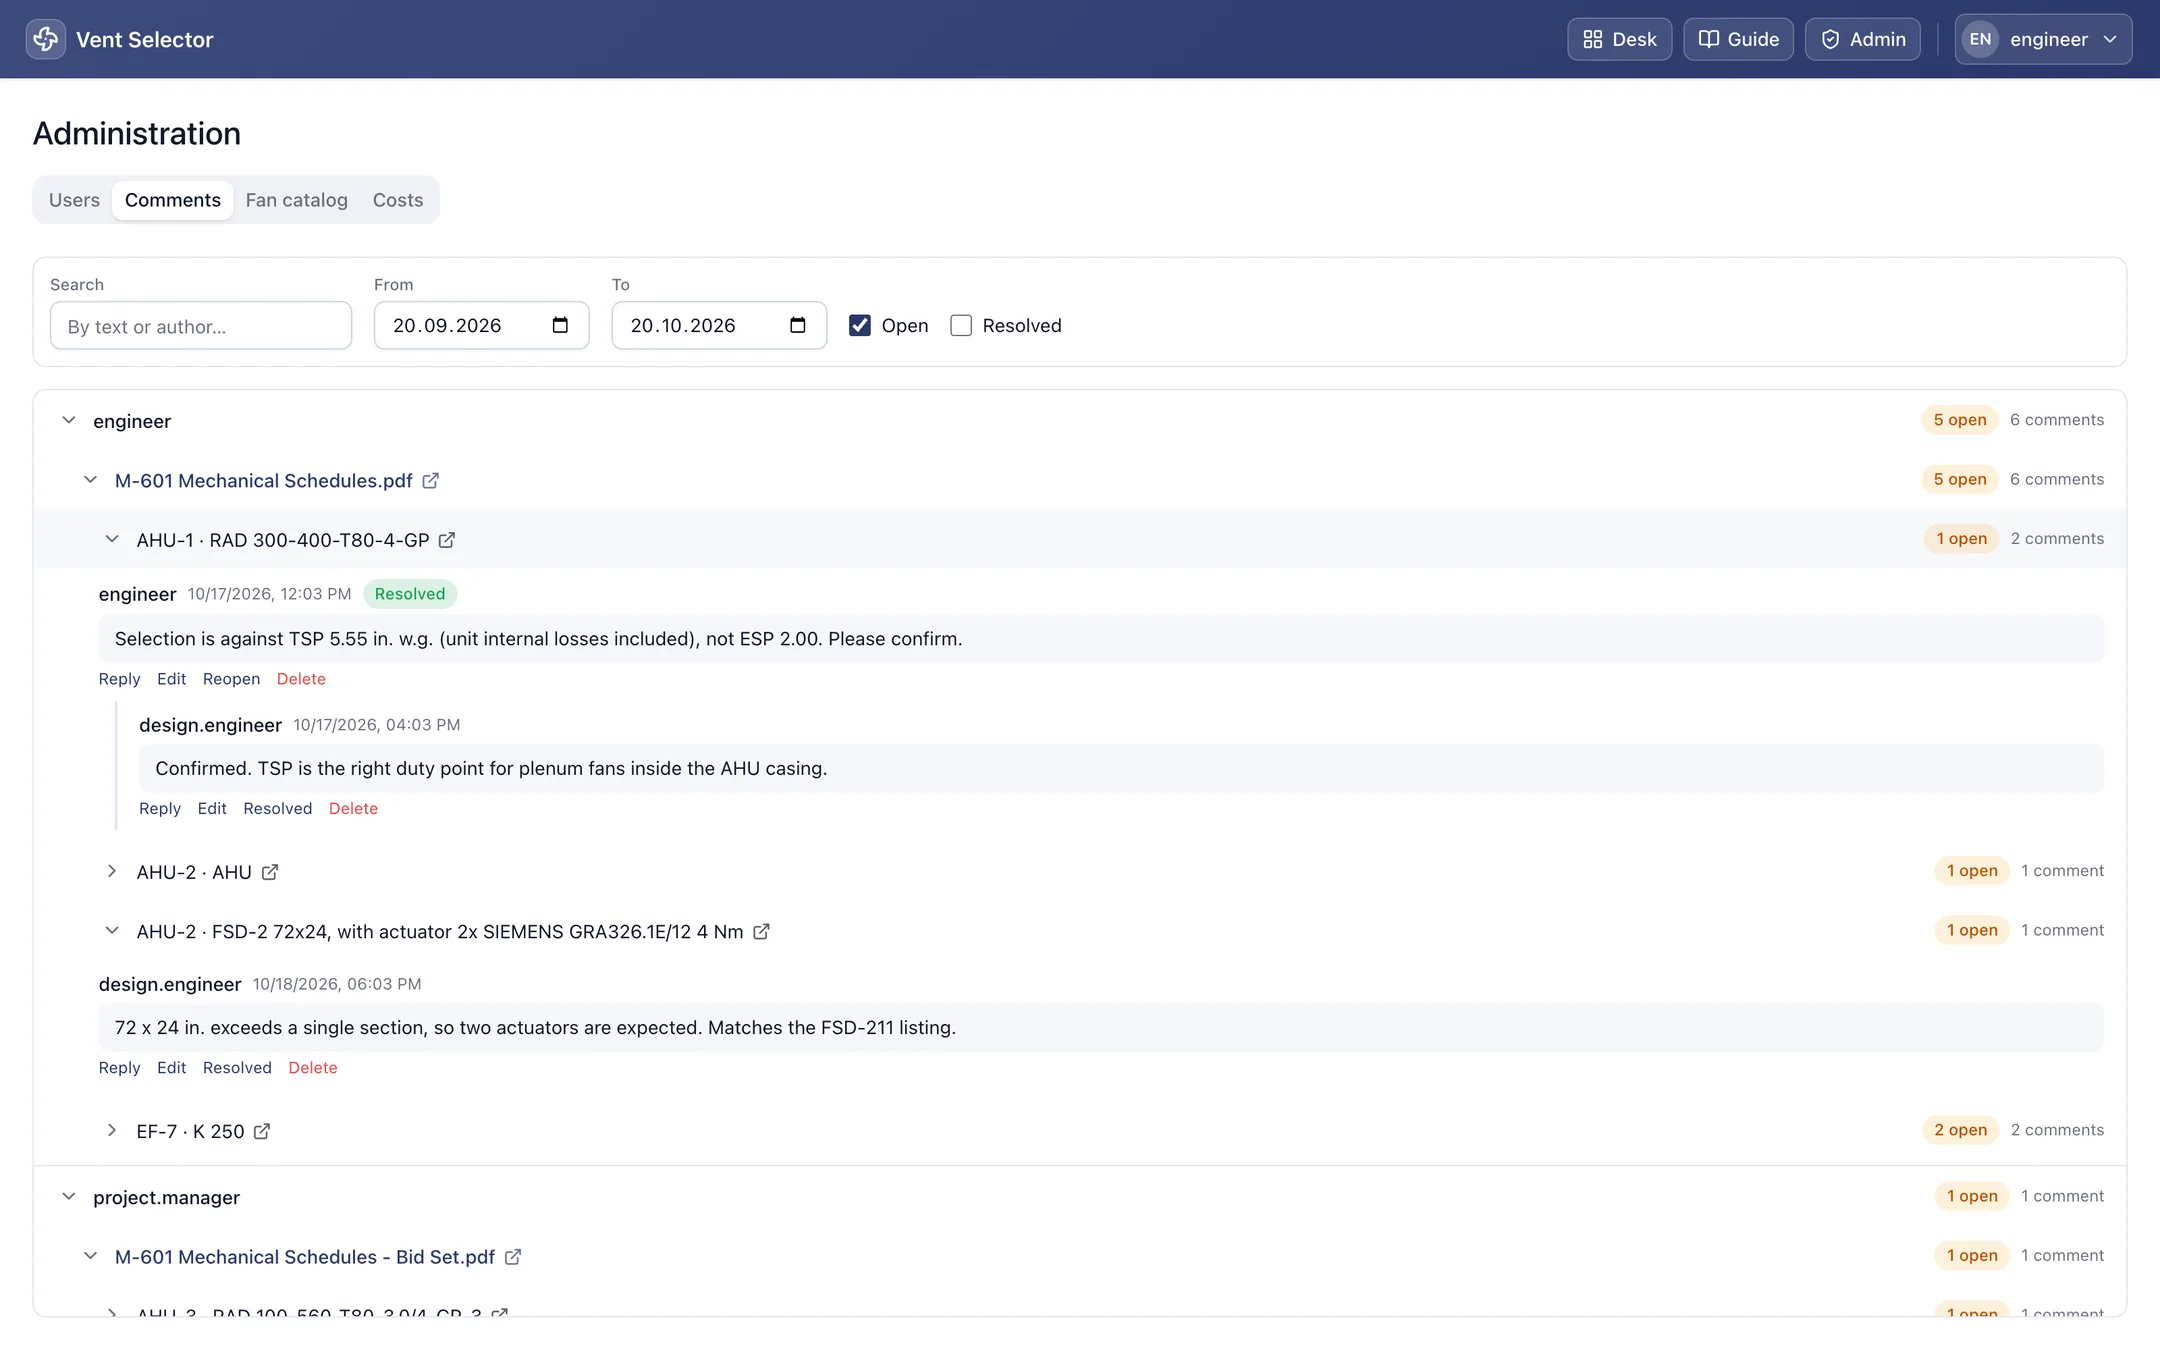Collapse the M-601 Mechanical Schedules.pdf group
This screenshot has width=2160, height=1350.
click(x=91, y=480)
